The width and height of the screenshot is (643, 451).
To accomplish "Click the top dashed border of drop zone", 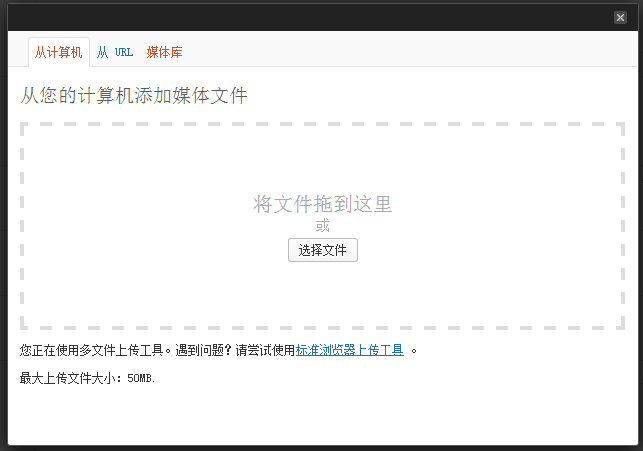I will (322, 125).
